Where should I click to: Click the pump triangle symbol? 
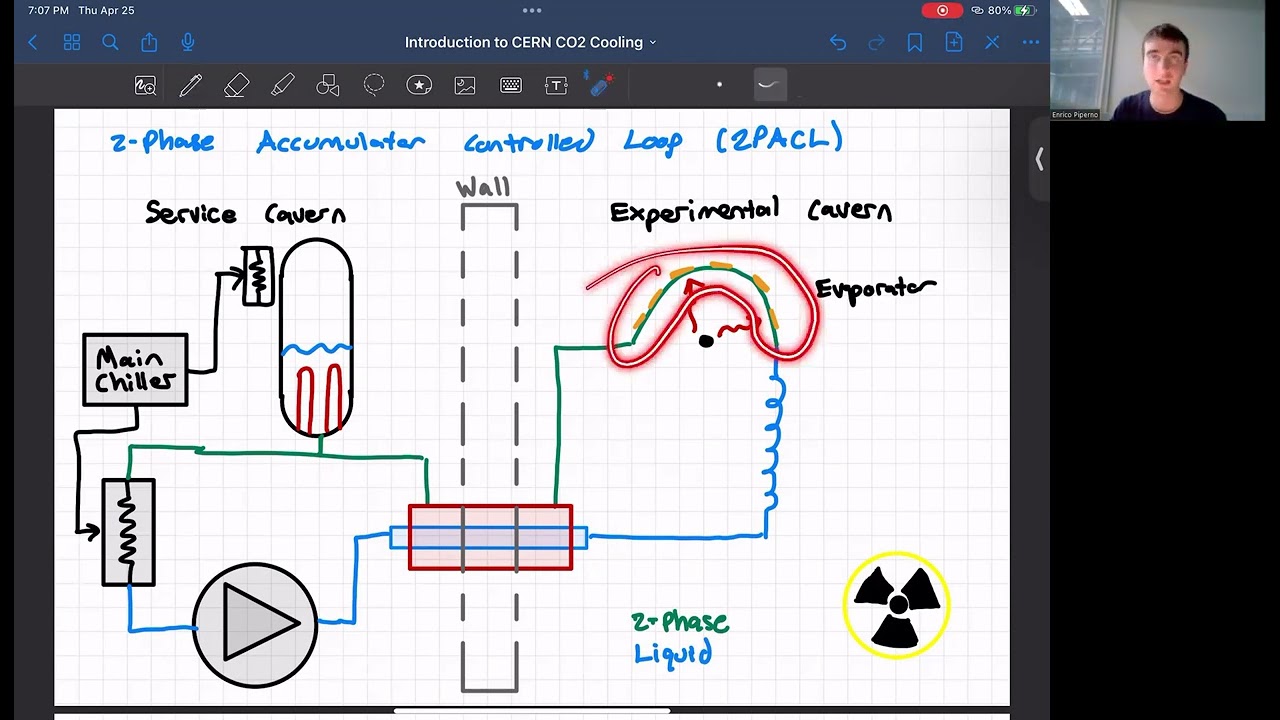[x=259, y=623]
